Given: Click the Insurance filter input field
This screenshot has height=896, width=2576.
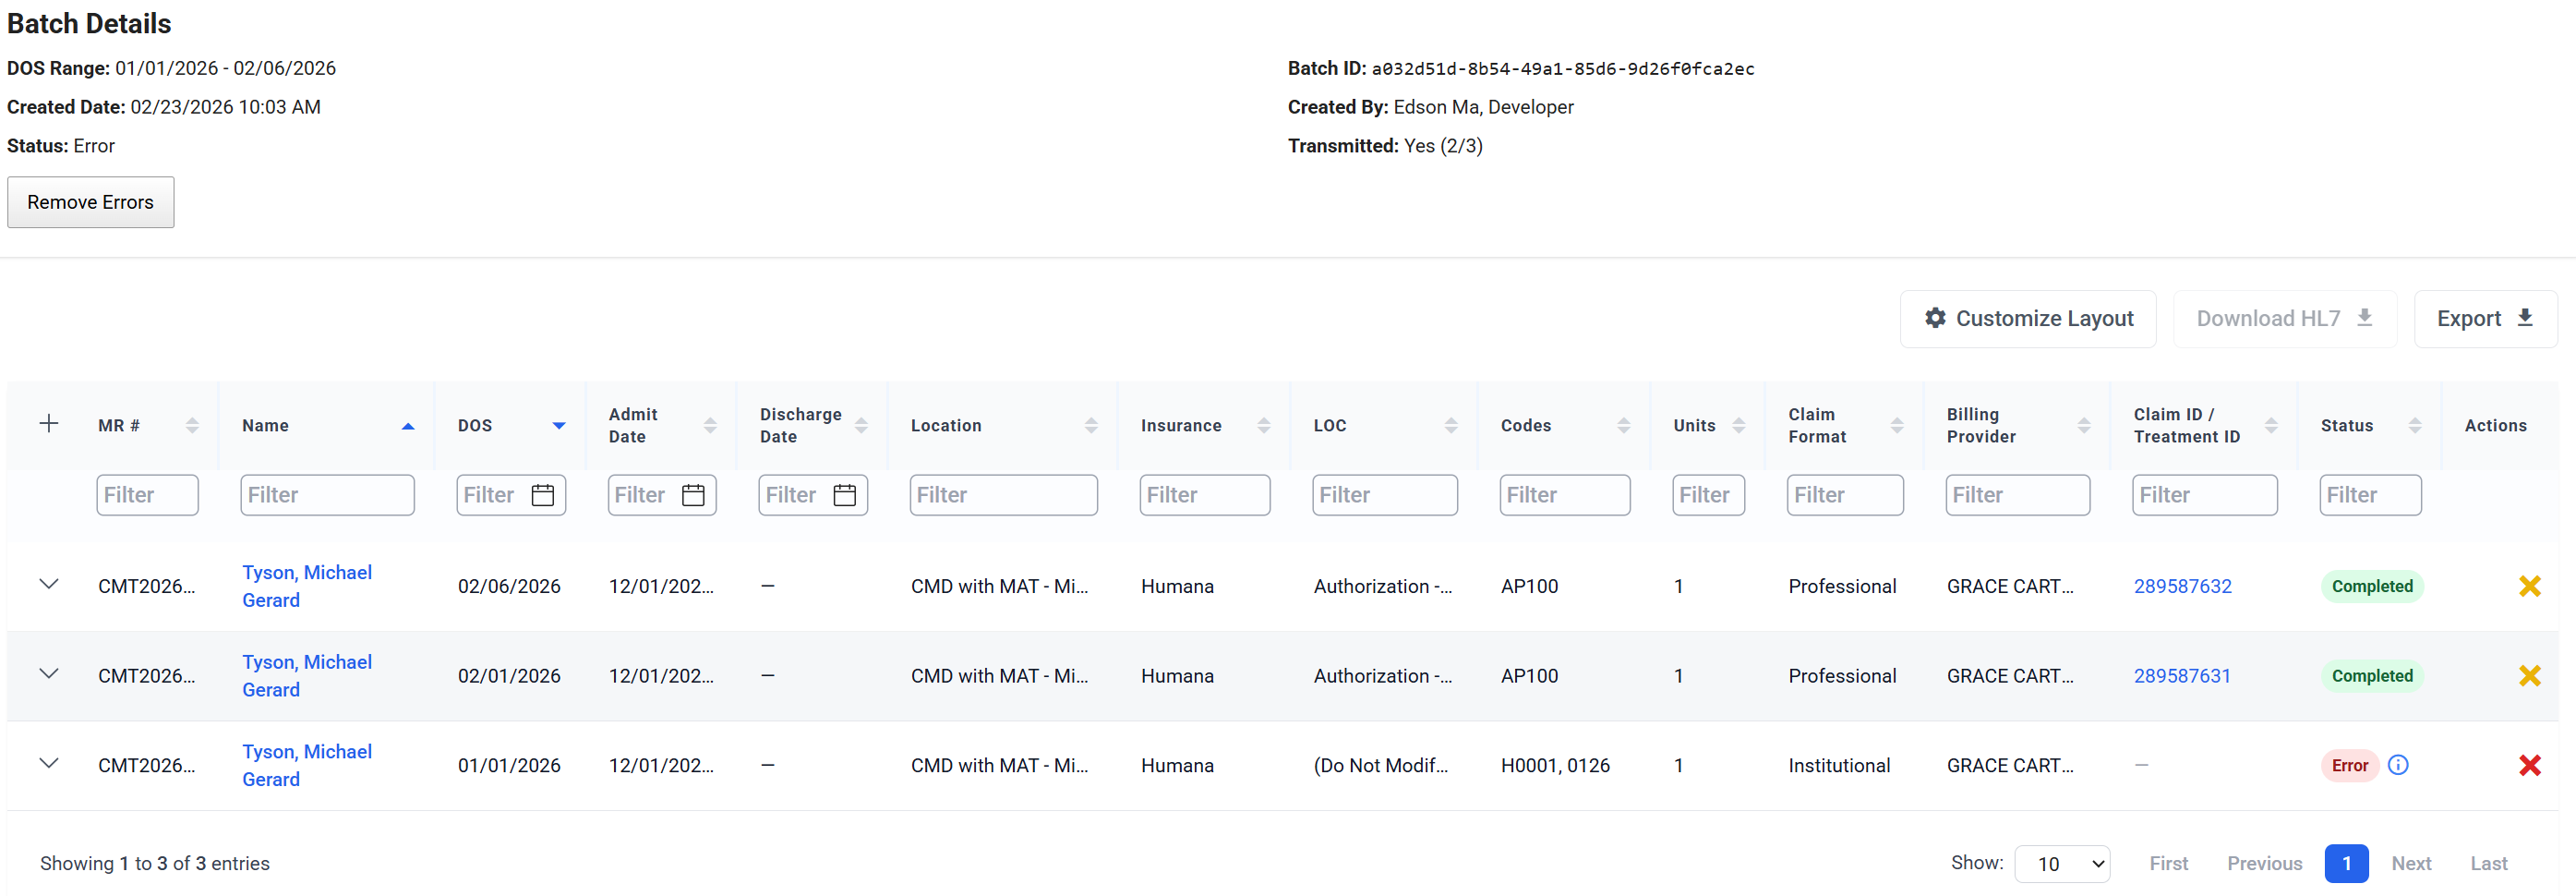Looking at the screenshot, I should (1204, 495).
